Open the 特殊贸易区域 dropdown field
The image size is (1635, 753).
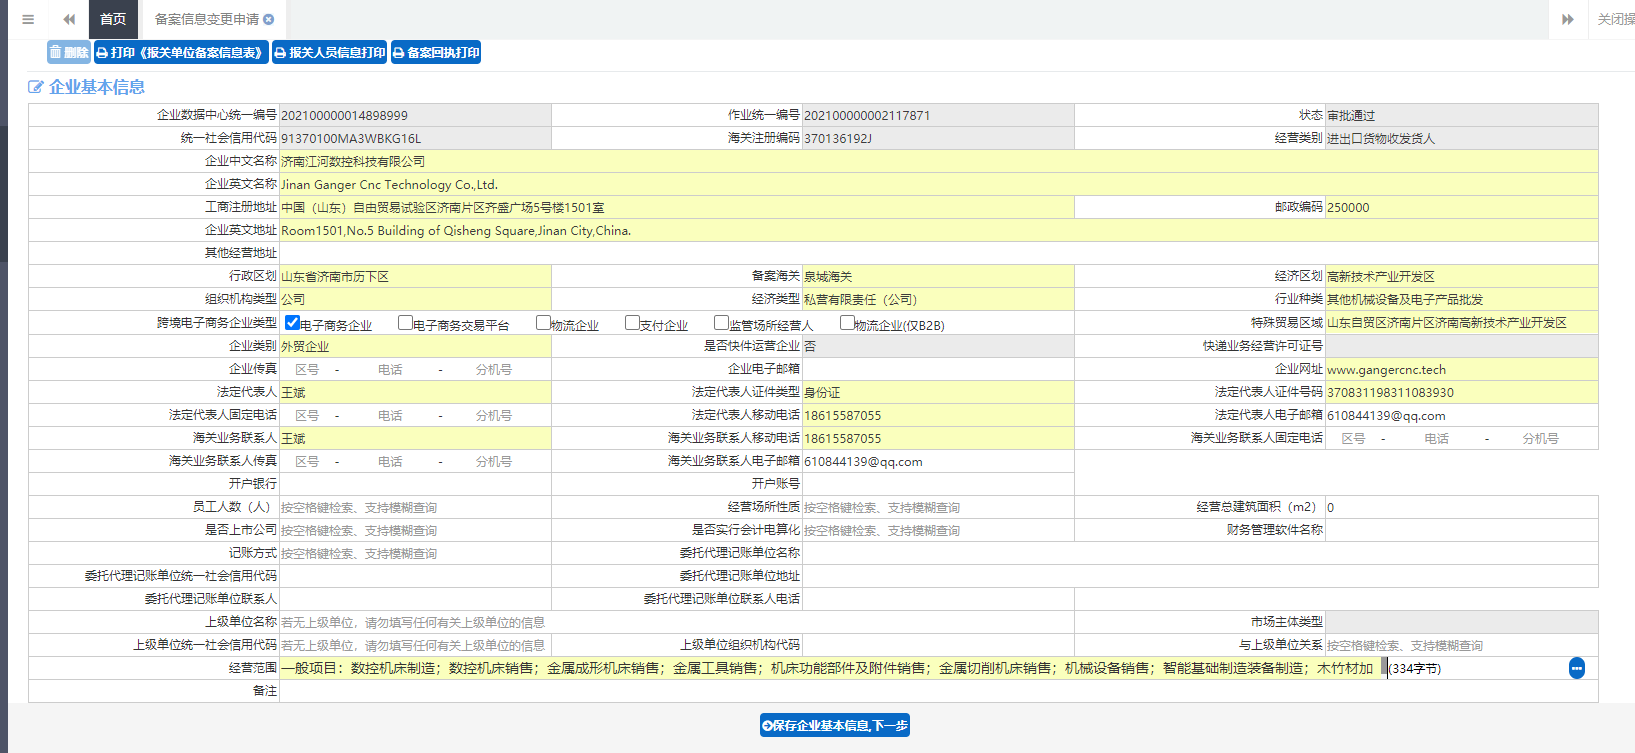pyautogui.click(x=1462, y=322)
